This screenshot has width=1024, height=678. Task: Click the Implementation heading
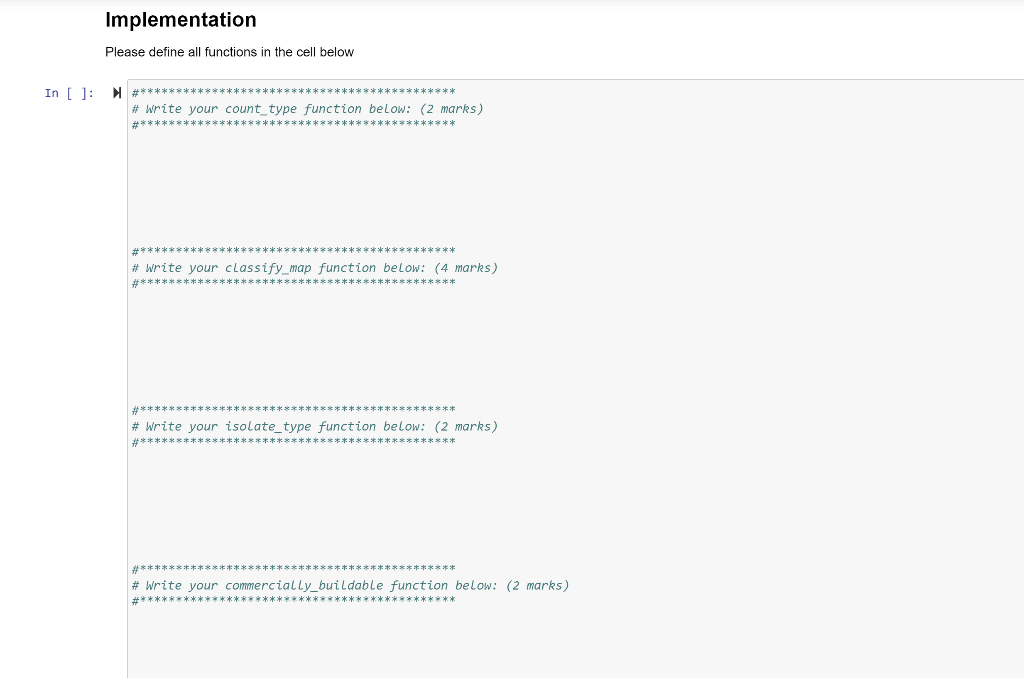coord(180,20)
